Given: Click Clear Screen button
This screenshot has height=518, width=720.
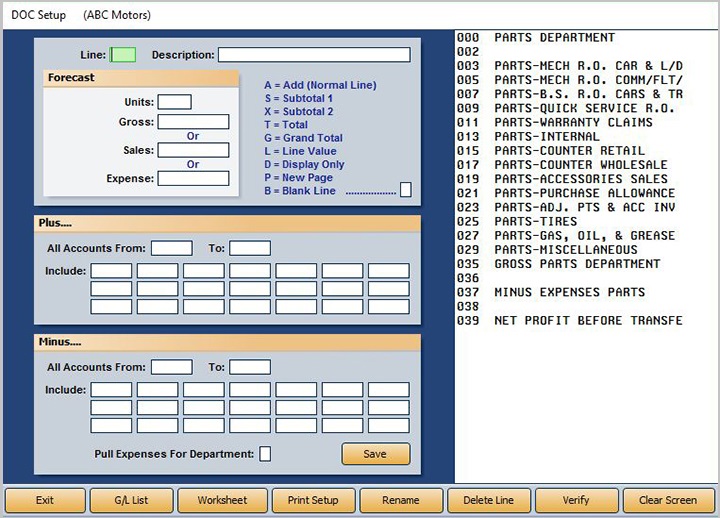Looking at the screenshot, I should click(x=668, y=500).
